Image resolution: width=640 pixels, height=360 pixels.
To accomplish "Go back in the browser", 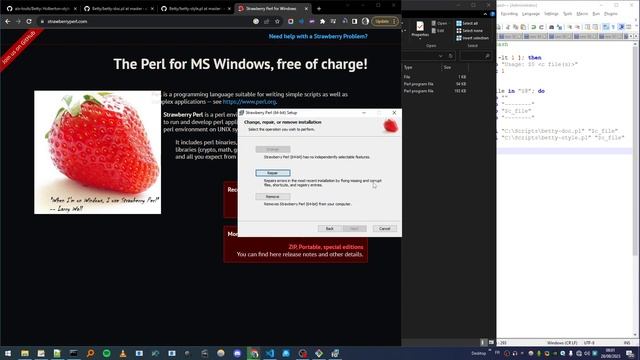I will point(8,21).
